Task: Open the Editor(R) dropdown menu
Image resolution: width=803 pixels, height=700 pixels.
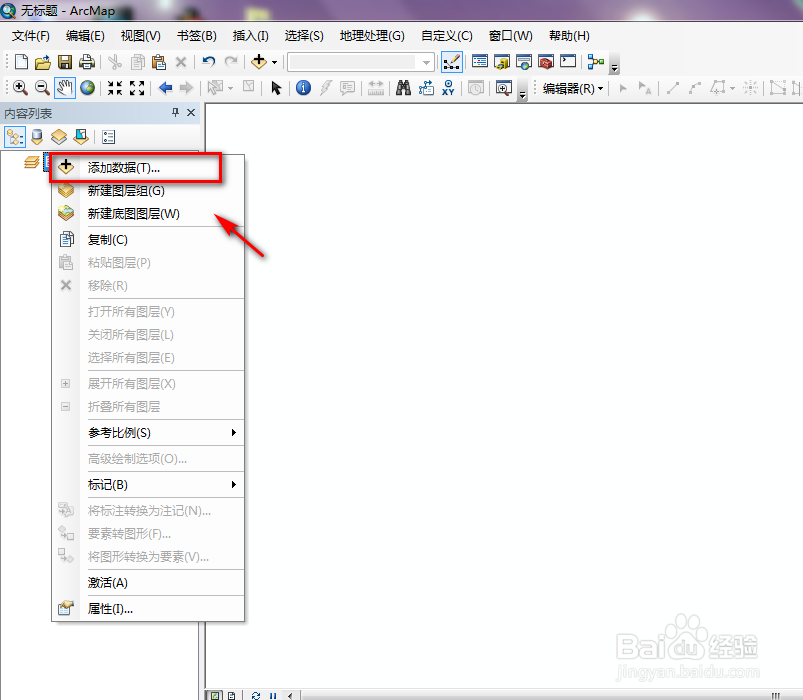Action: [x=573, y=89]
